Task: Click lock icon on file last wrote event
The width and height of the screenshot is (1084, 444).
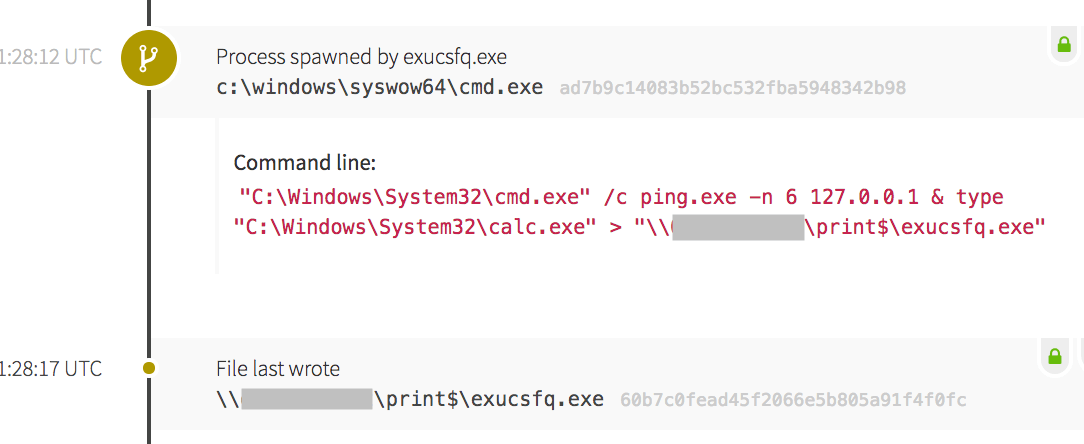Action: click(1054, 355)
